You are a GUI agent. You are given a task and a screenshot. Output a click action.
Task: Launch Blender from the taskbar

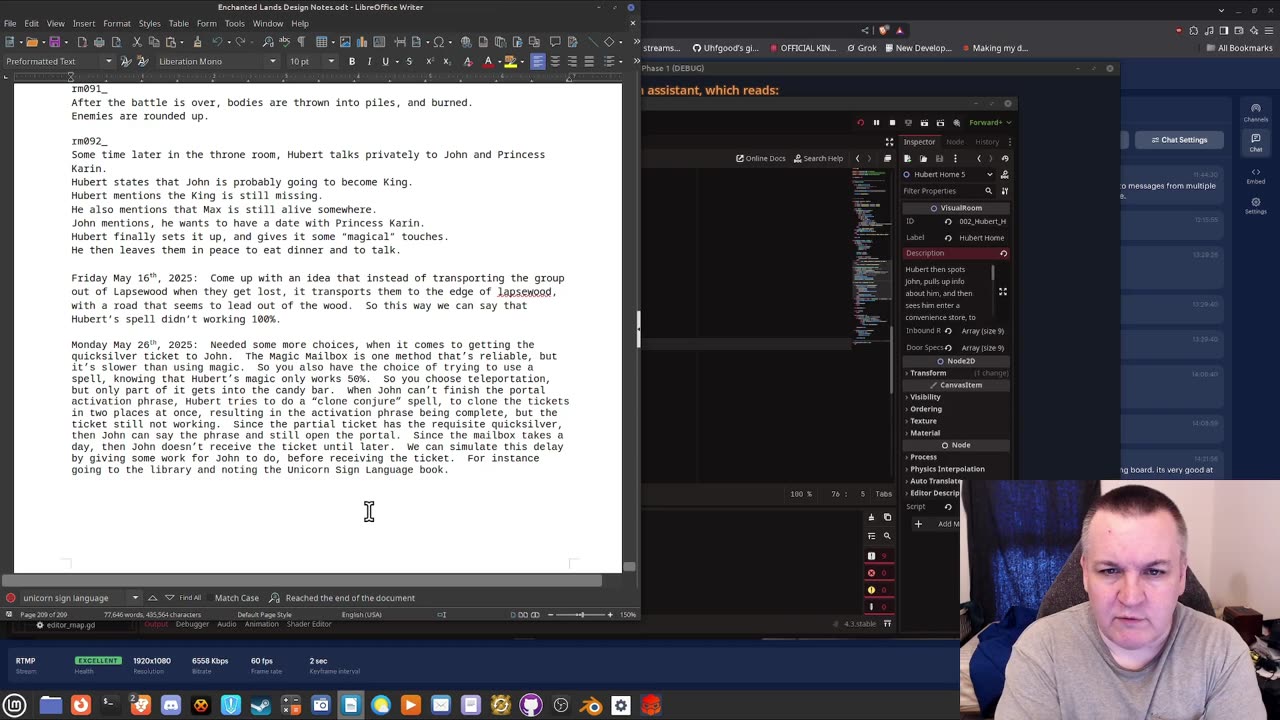[x=590, y=705]
